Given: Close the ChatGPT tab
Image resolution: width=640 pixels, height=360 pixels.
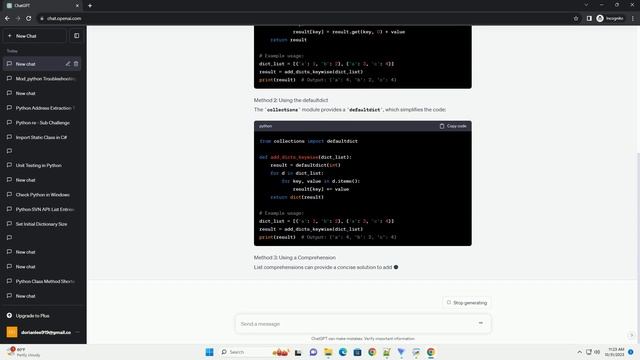Looking at the screenshot, I should (77, 6).
